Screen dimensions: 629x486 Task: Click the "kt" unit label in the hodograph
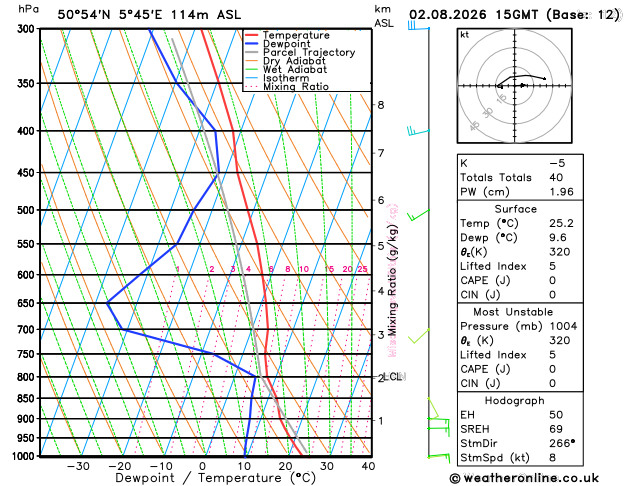pos(465,35)
